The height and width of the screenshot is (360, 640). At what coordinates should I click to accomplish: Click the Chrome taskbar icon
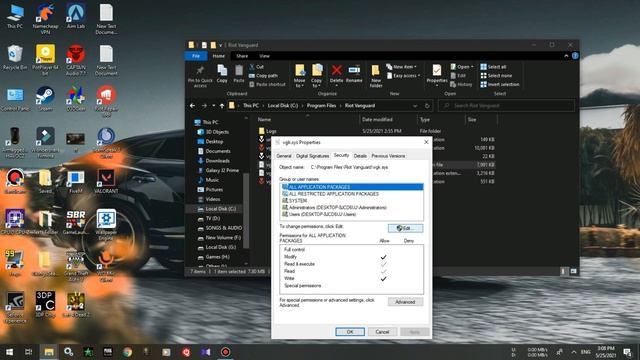coord(127,352)
